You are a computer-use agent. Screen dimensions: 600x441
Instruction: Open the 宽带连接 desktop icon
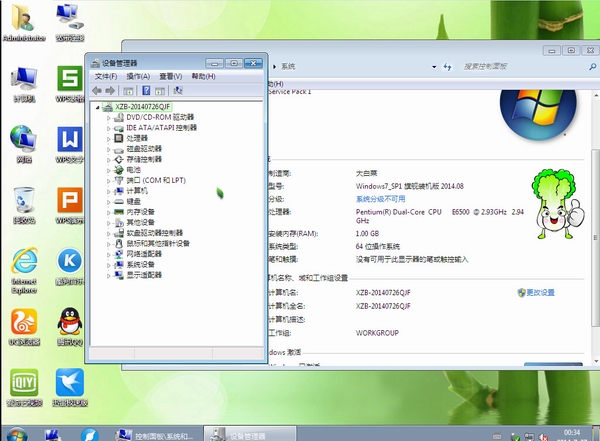pyautogui.click(x=70, y=22)
